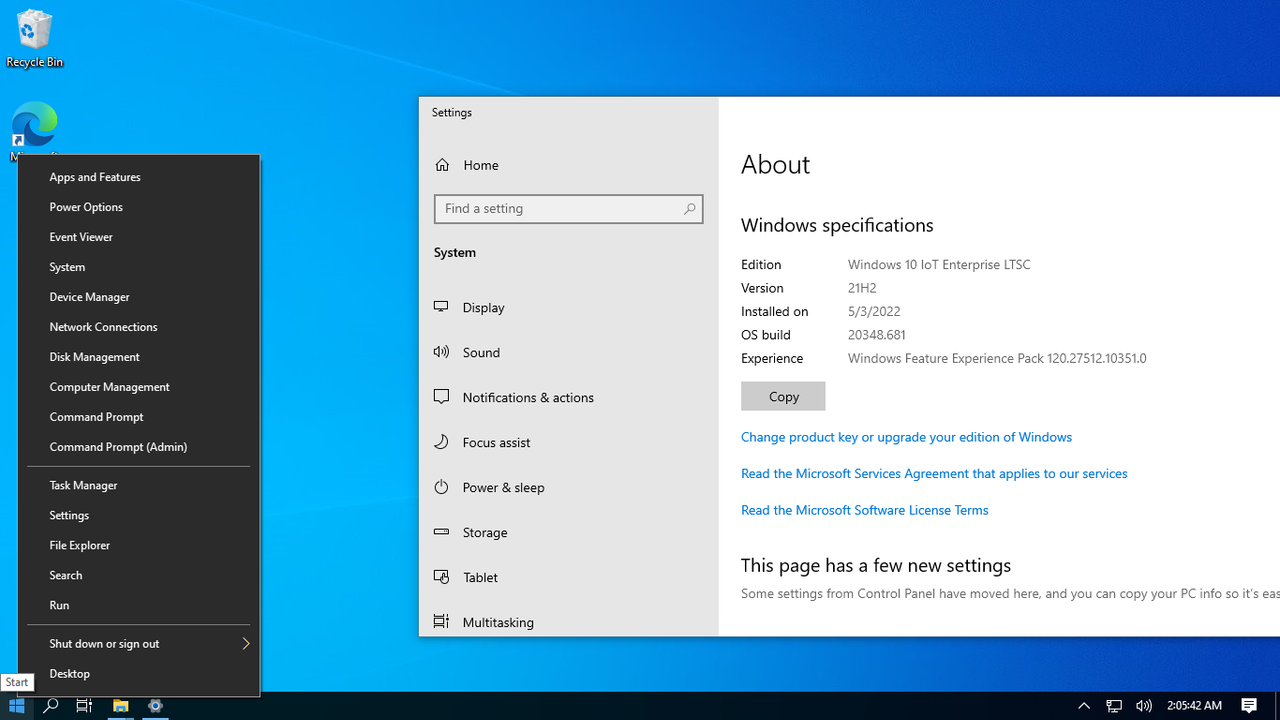1280x720 pixels.
Task: Launch Event Viewer from the menu
Action: click(139, 237)
